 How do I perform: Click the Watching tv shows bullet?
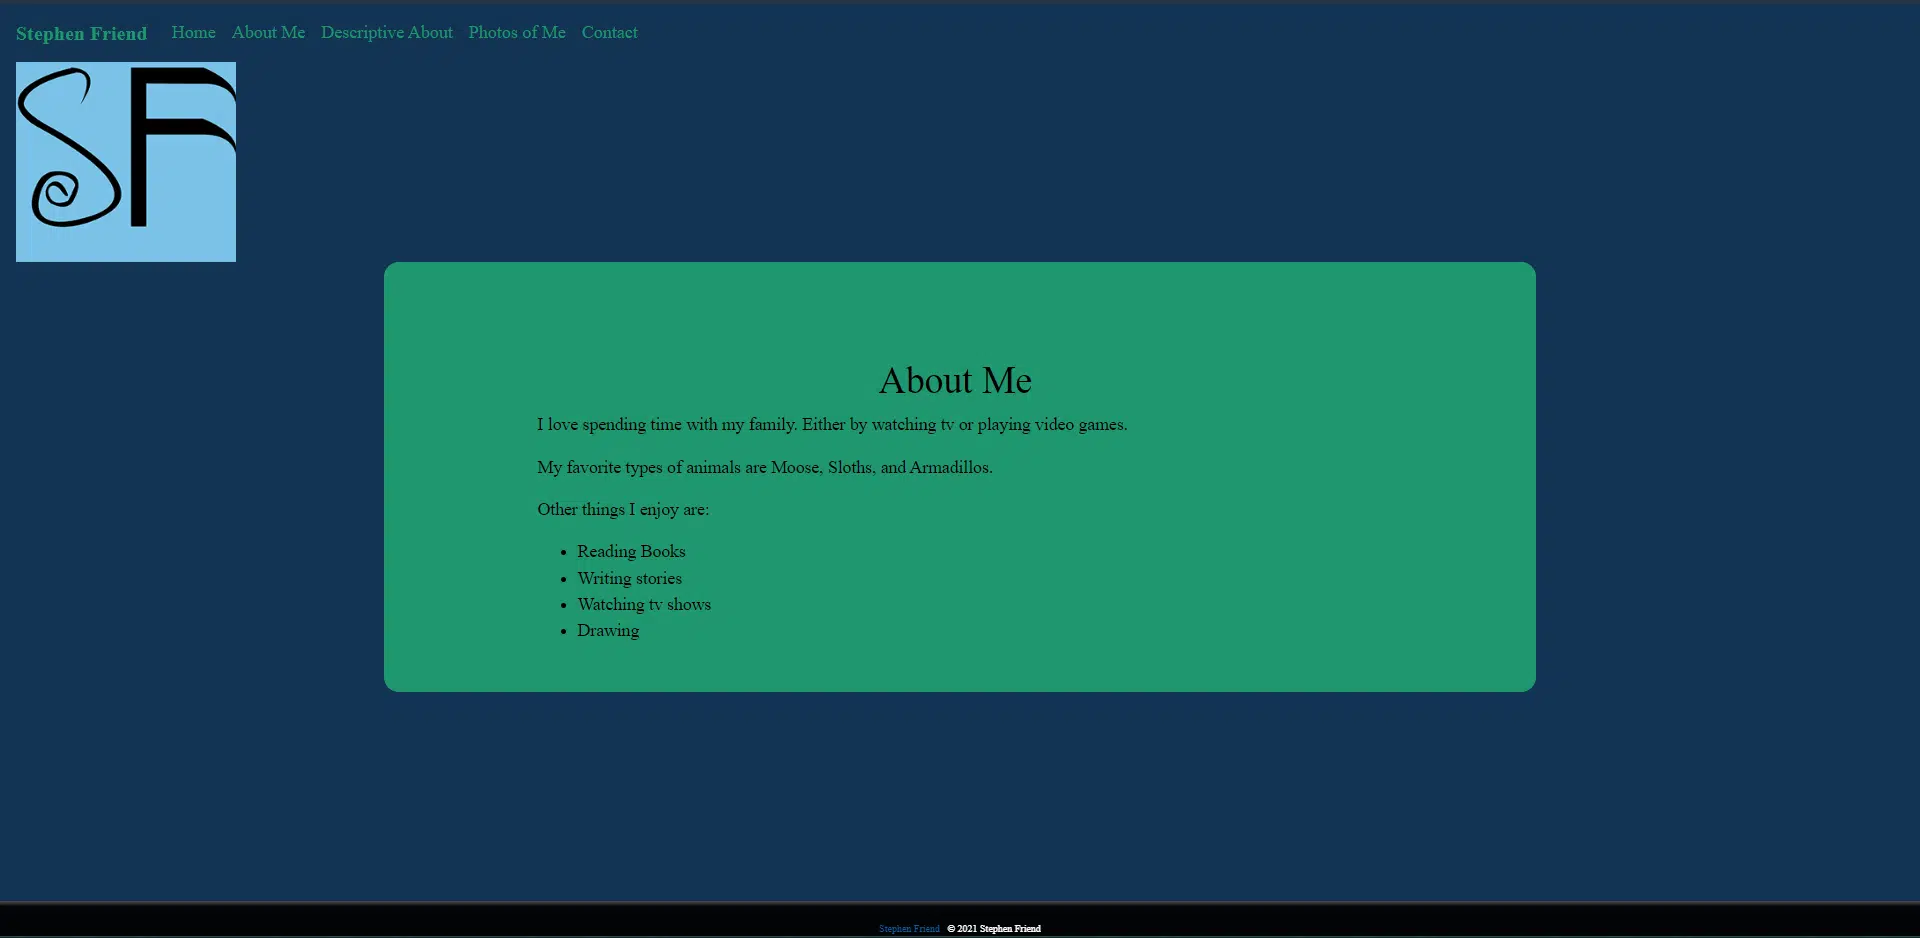pos(643,604)
